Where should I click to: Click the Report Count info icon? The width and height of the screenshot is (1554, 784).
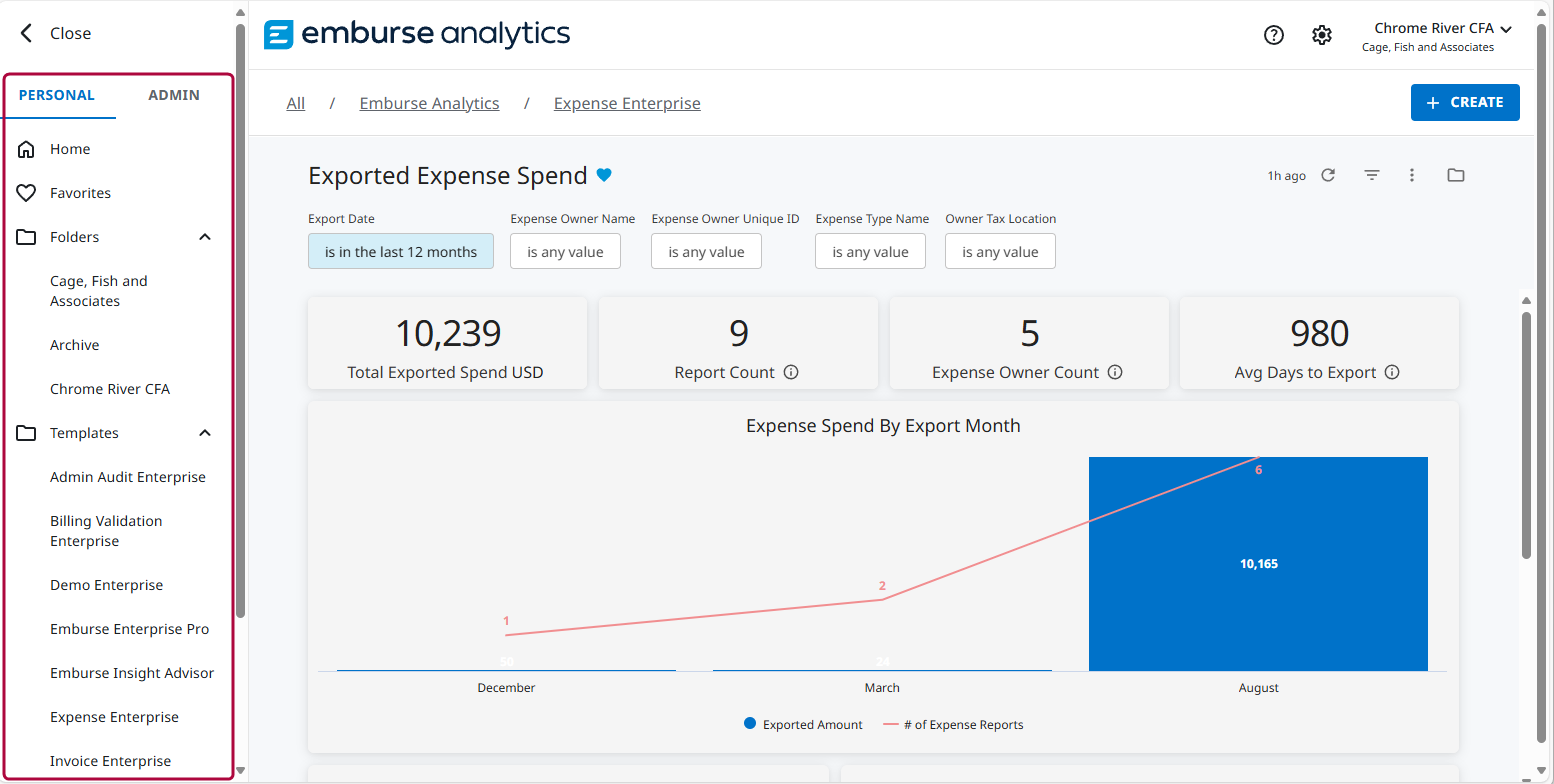coord(791,372)
